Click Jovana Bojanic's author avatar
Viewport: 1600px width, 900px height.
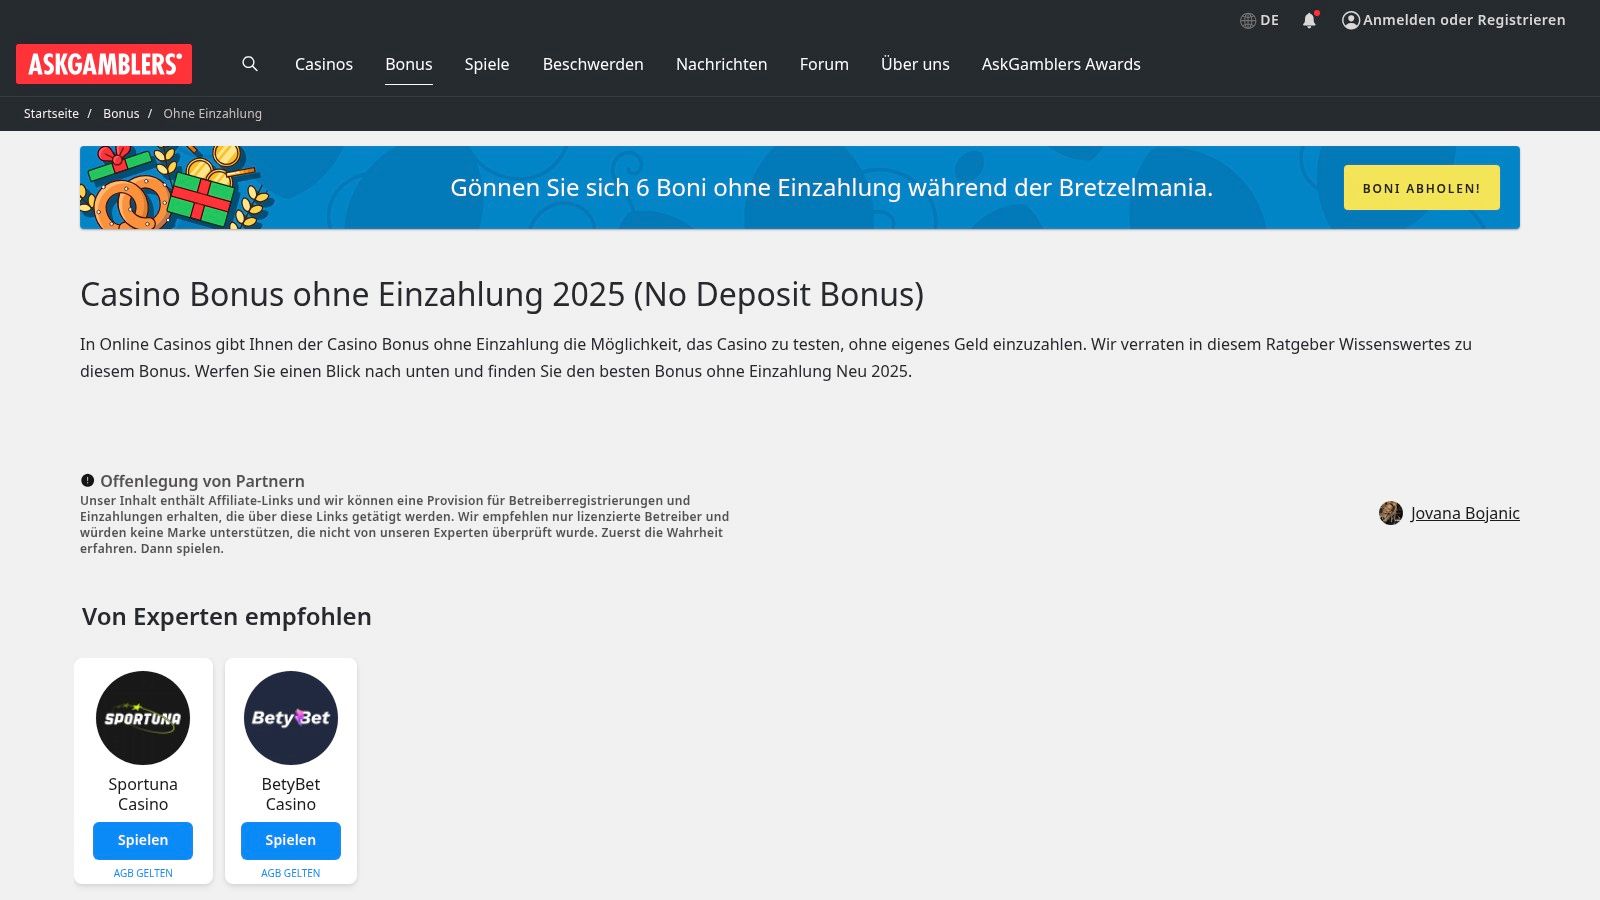[x=1391, y=513]
